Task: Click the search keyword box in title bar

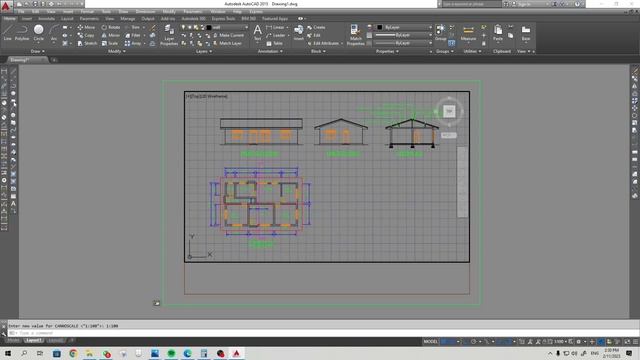Action: click(471, 4)
